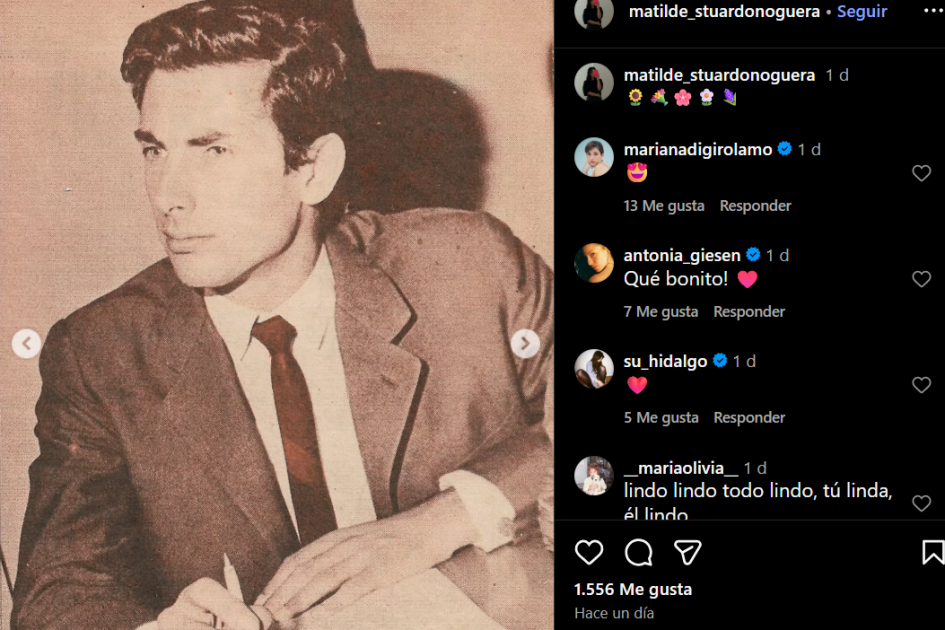Reply to su_hidalgo's comment
945x630 pixels.
point(749,418)
